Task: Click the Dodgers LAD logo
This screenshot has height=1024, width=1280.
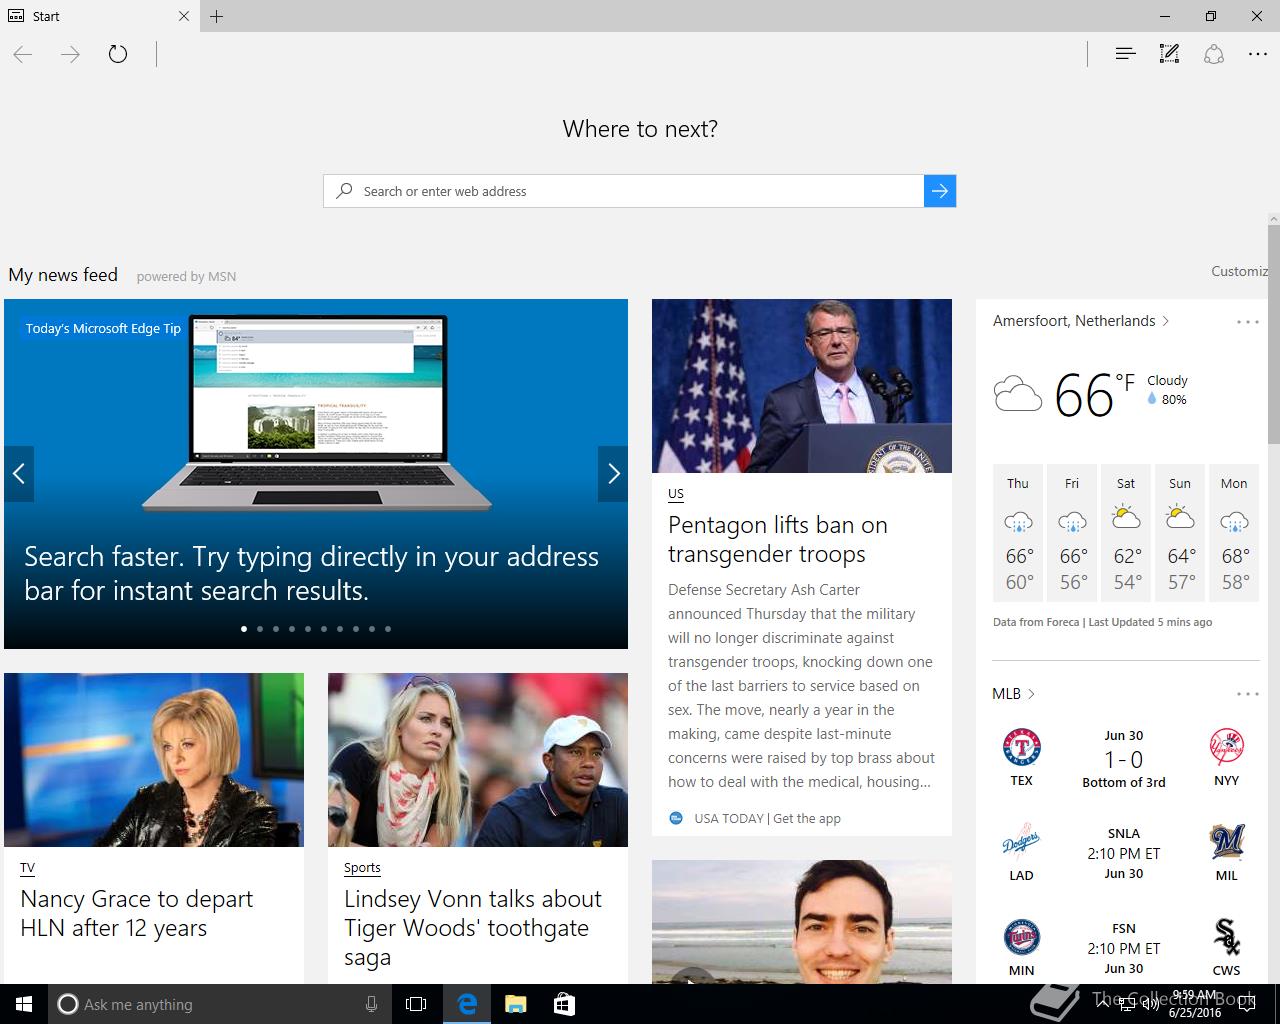Action: point(1022,843)
